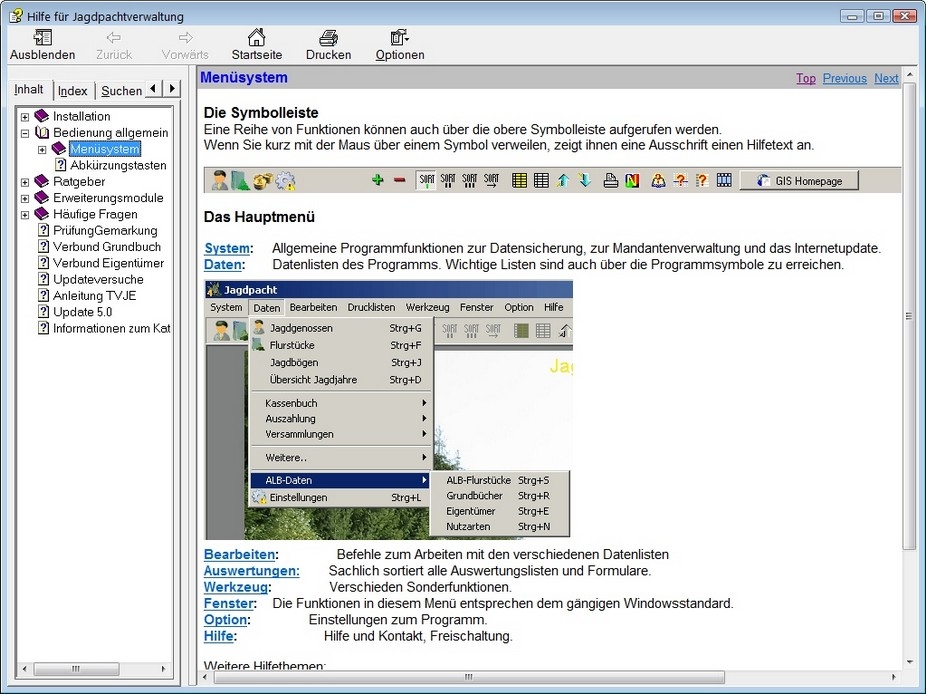Click the green parcel icon in the Symbolleiste picture
The image size is (926, 694).
click(240, 180)
